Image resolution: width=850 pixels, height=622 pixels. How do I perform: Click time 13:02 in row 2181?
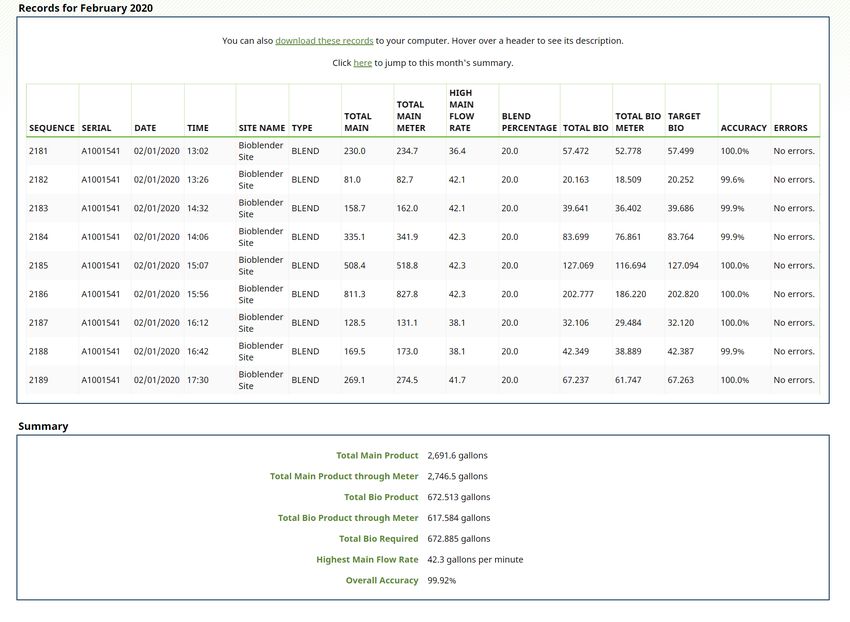coord(198,151)
